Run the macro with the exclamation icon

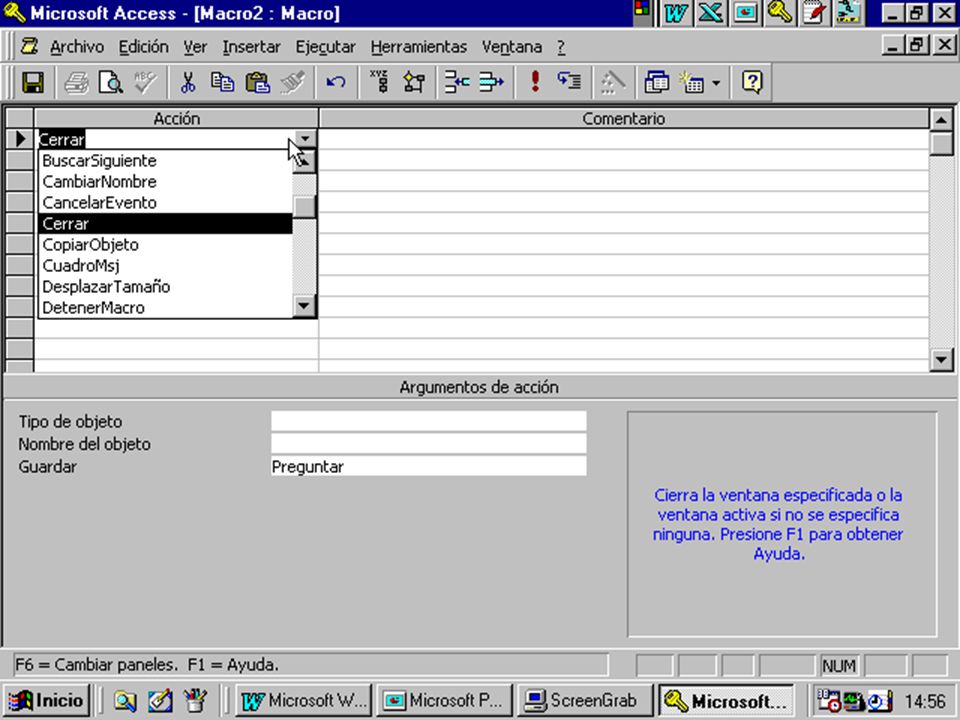535,82
